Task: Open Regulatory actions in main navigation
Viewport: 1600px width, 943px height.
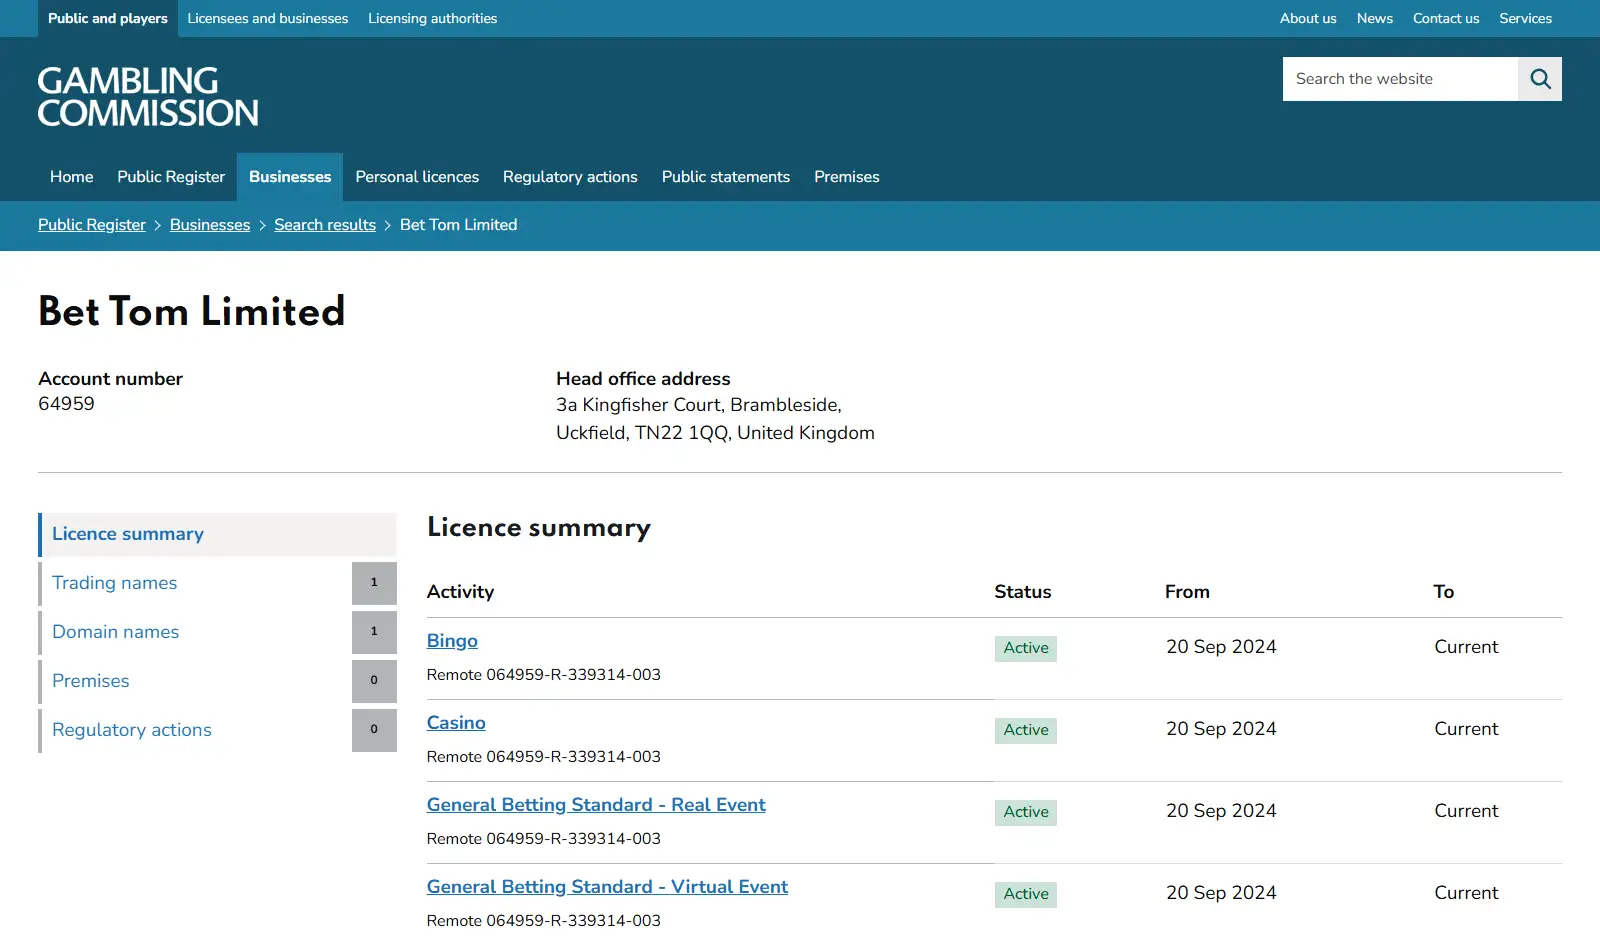Action: (570, 177)
